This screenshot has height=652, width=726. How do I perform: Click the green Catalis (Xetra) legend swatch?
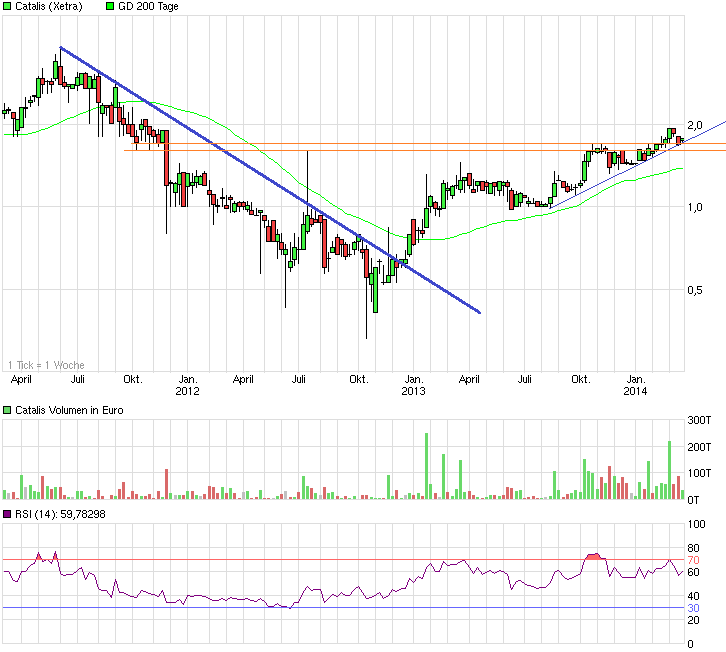click(x=7, y=6)
